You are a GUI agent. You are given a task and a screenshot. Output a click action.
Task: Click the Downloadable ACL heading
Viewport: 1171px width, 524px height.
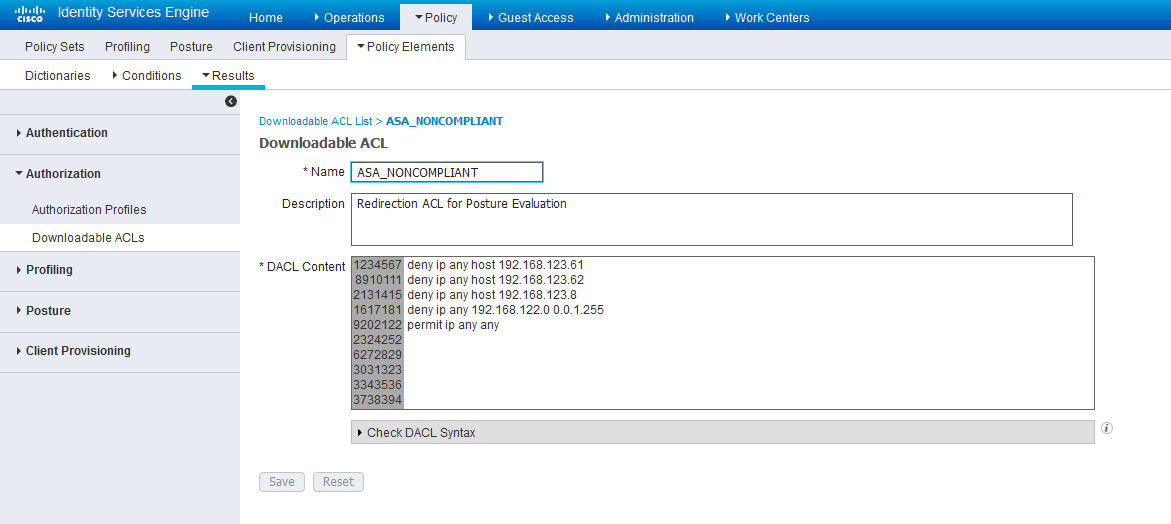[323, 143]
